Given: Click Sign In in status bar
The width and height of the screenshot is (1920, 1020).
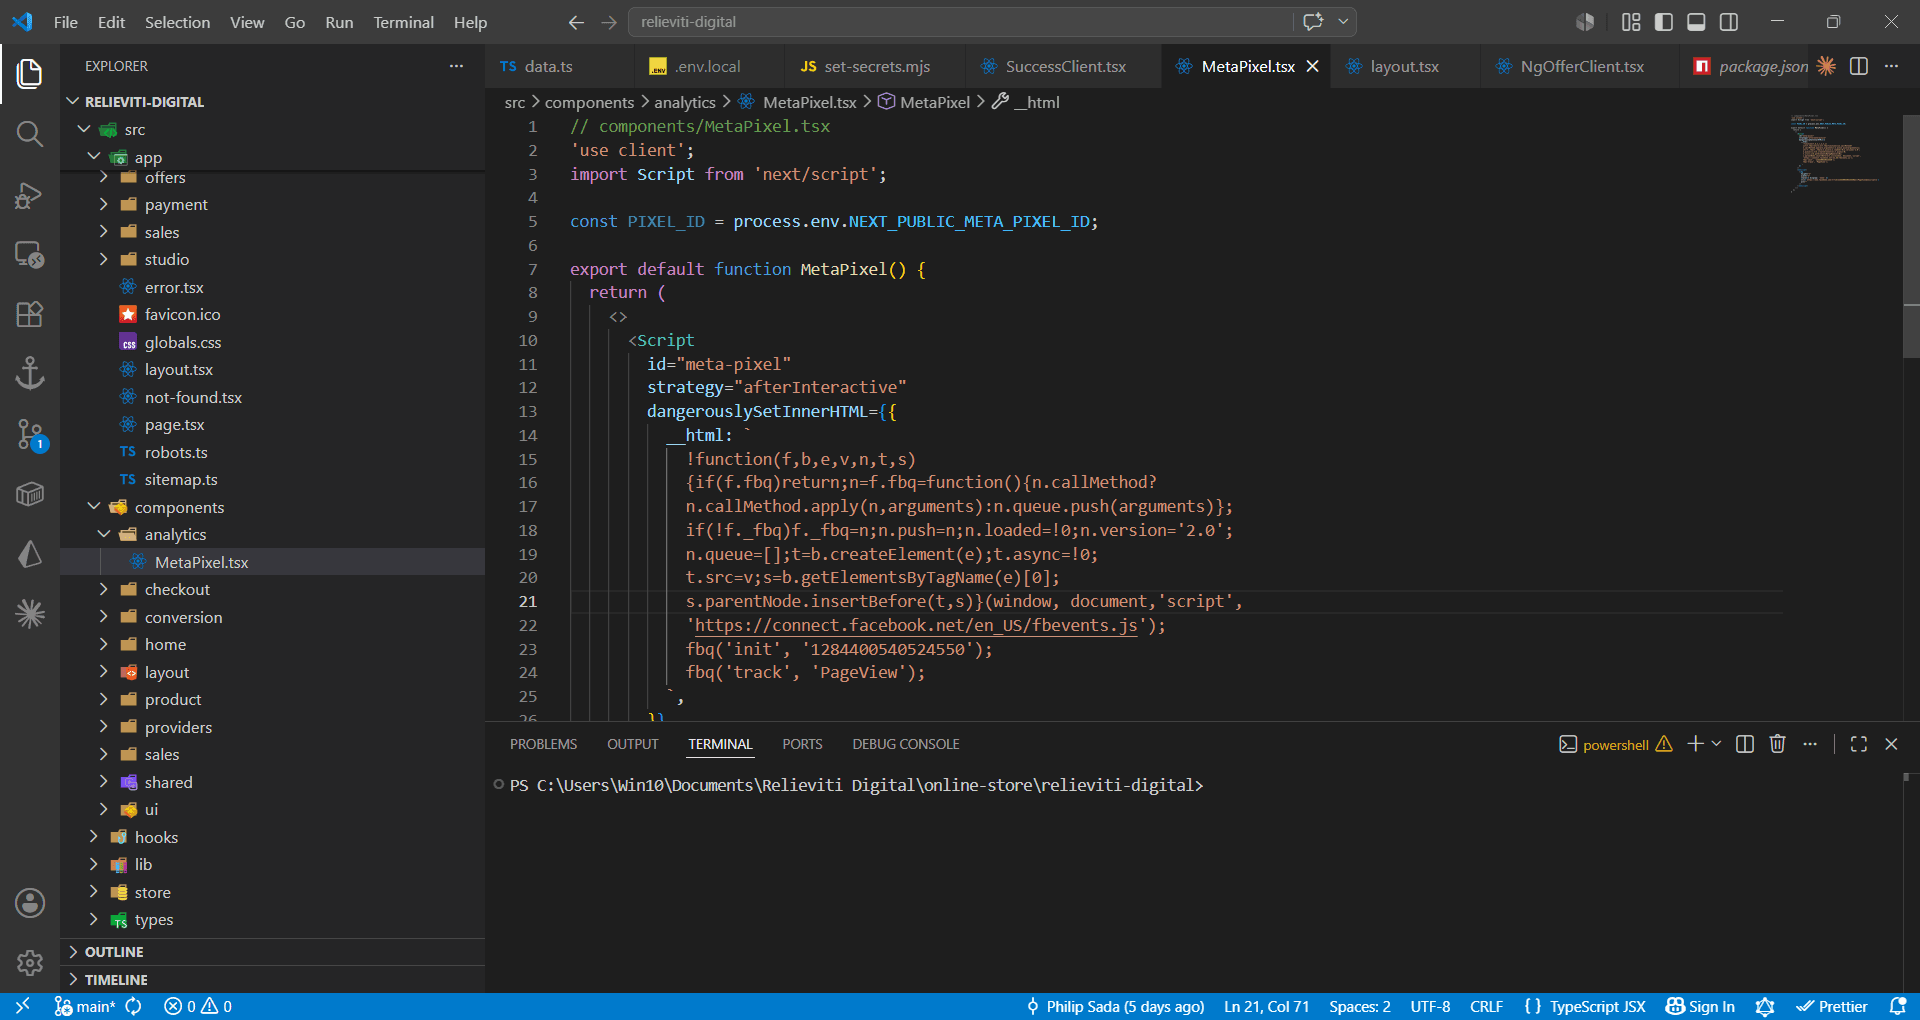Looking at the screenshot, I should coord(1700,1006).
